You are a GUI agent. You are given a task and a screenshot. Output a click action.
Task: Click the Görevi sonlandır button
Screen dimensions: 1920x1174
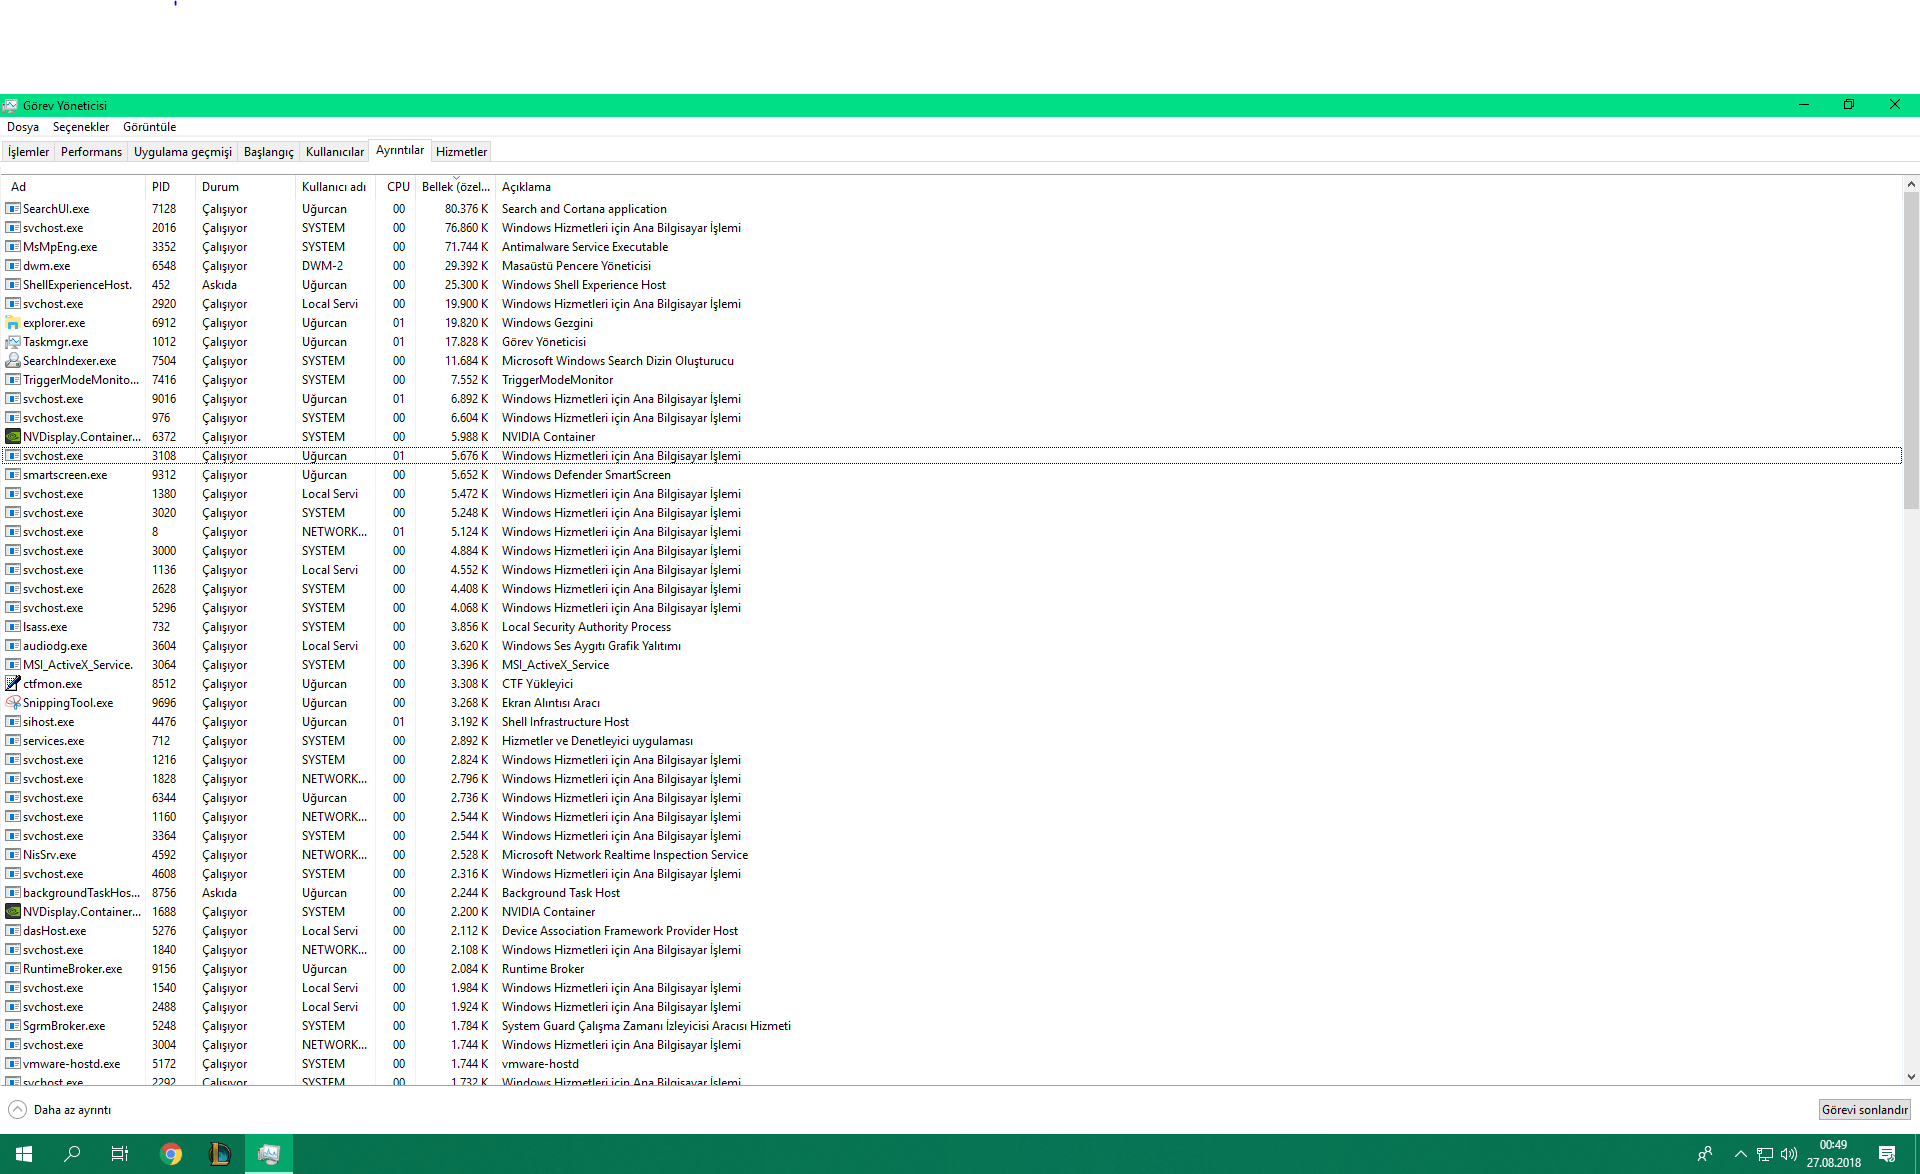pos(1864,1110)
